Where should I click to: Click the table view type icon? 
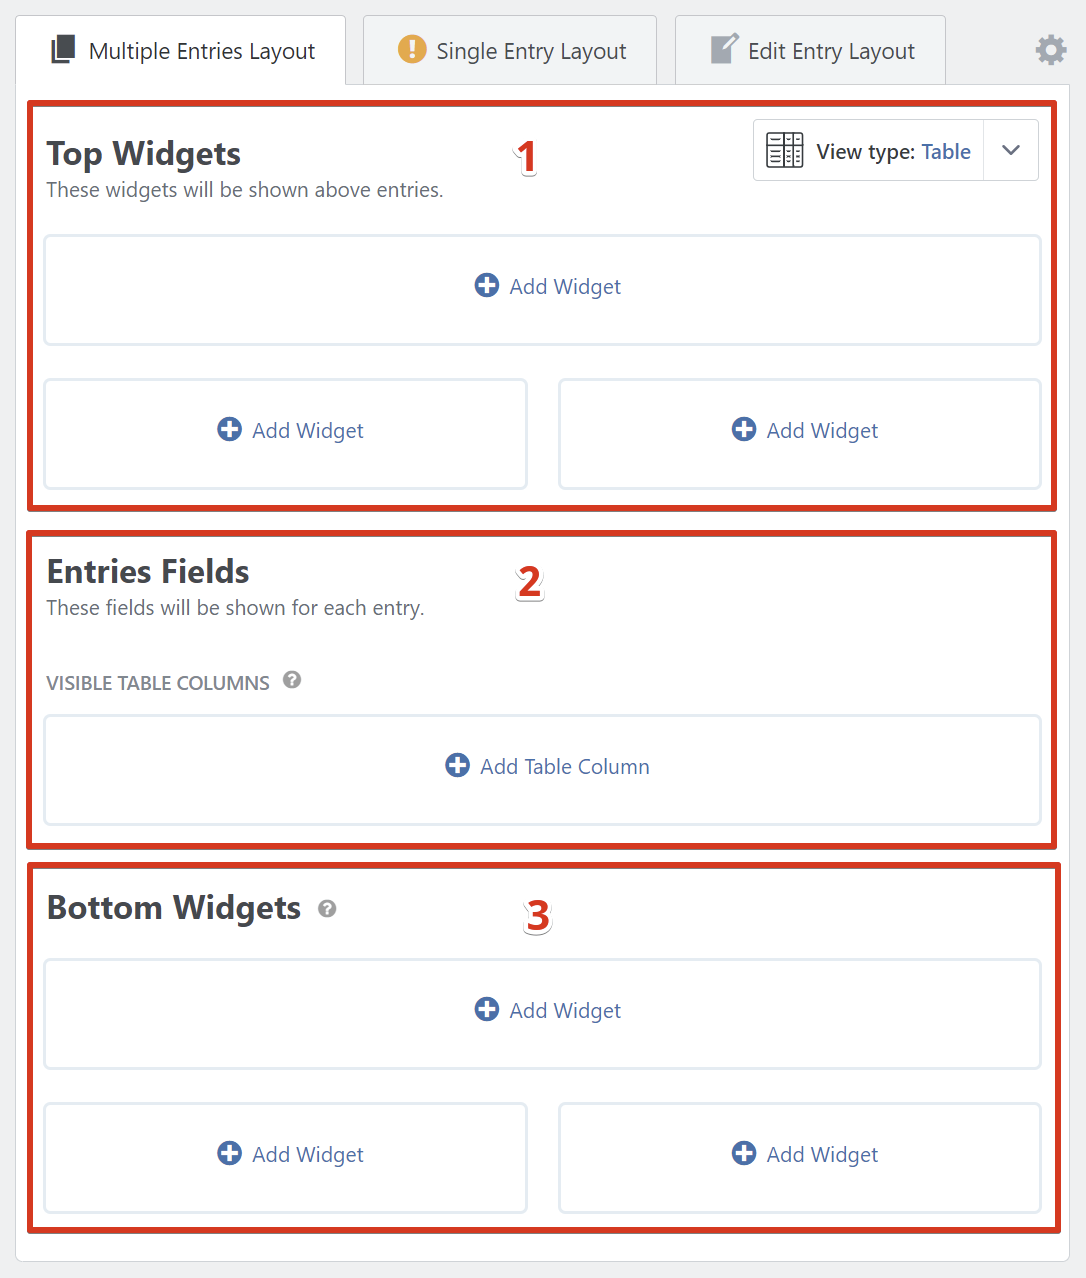(785, 151)
